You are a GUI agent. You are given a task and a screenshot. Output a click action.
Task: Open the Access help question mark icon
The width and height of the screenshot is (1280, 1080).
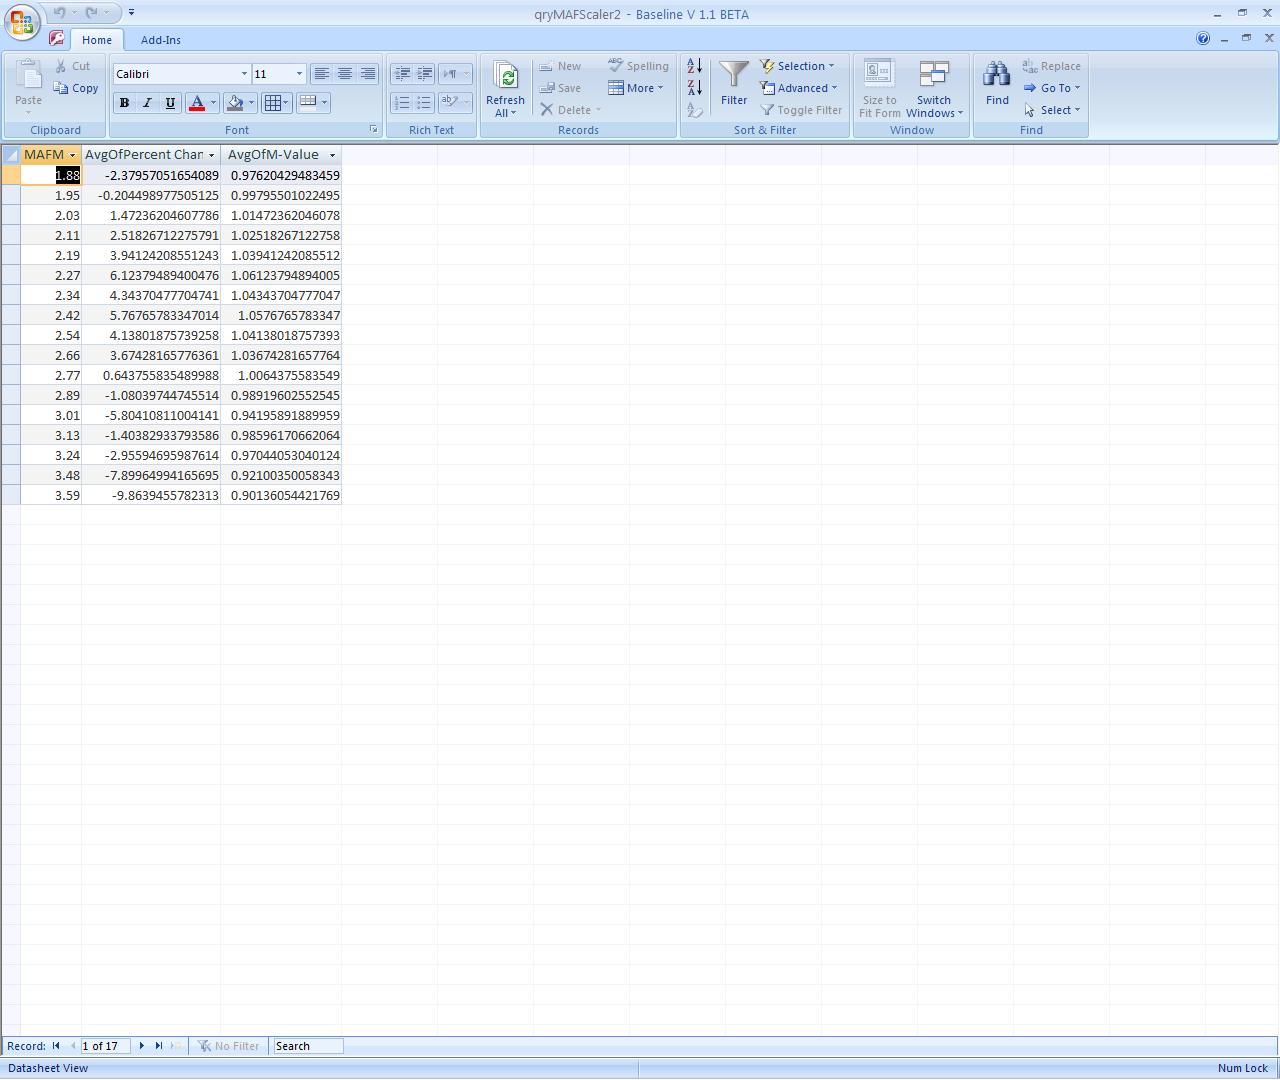pos(1203,39)
